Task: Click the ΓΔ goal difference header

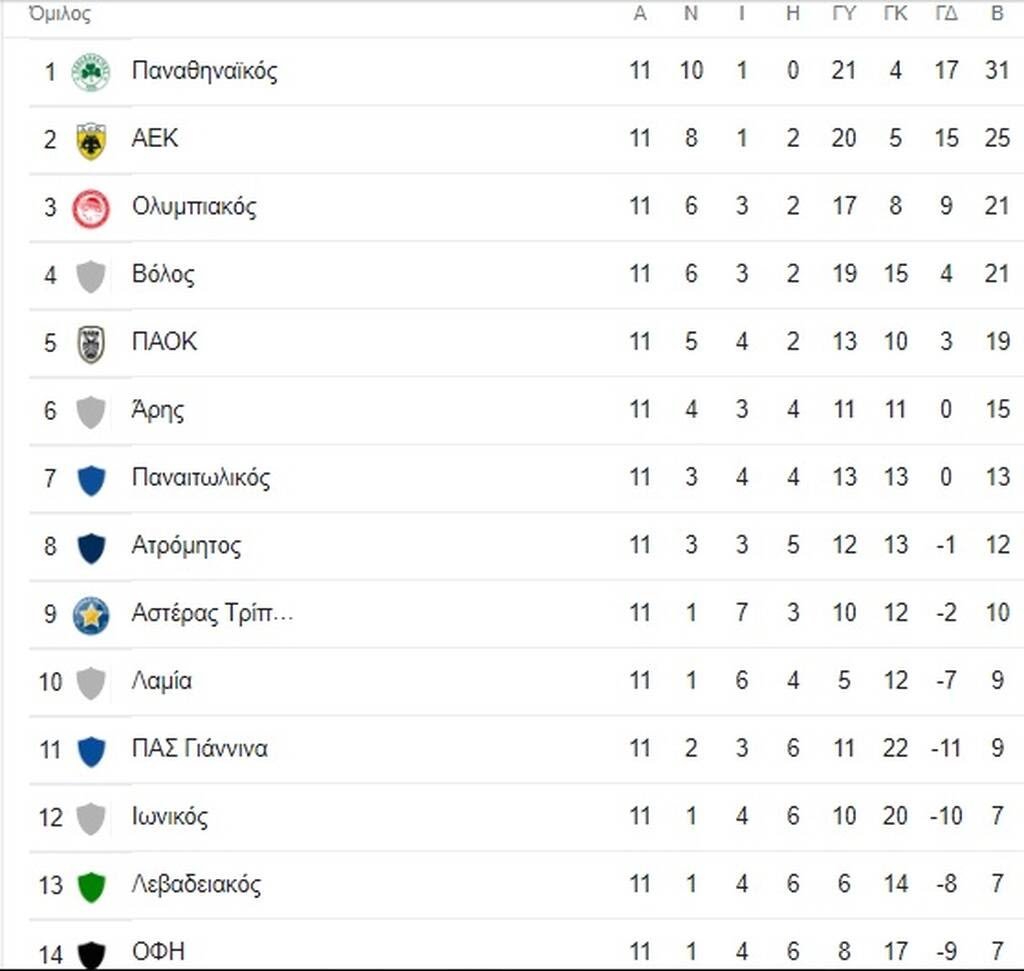Action: 946,13
